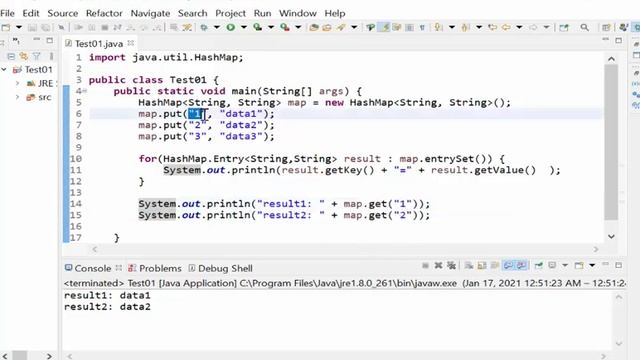Toggle Mark Occurrences highlighted toolbar icon
Image resolution: width=640 pixels, height=360 pixels.
point(384,27)
